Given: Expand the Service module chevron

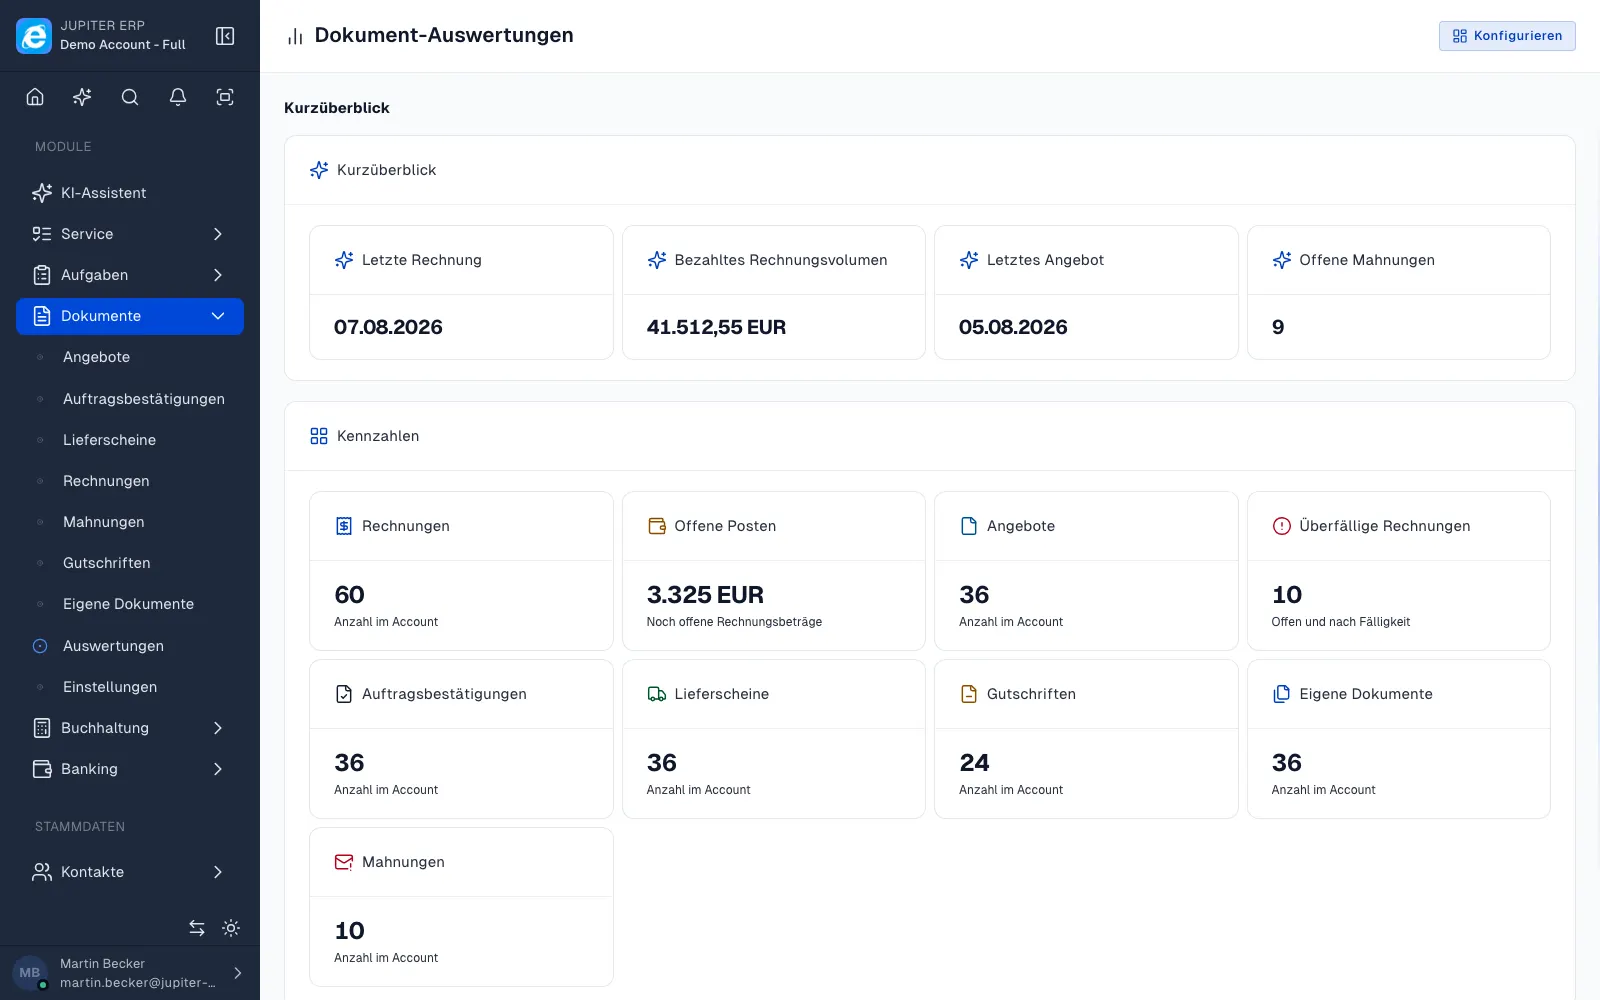Looking at the screenshot, I should tap(218, 234).
